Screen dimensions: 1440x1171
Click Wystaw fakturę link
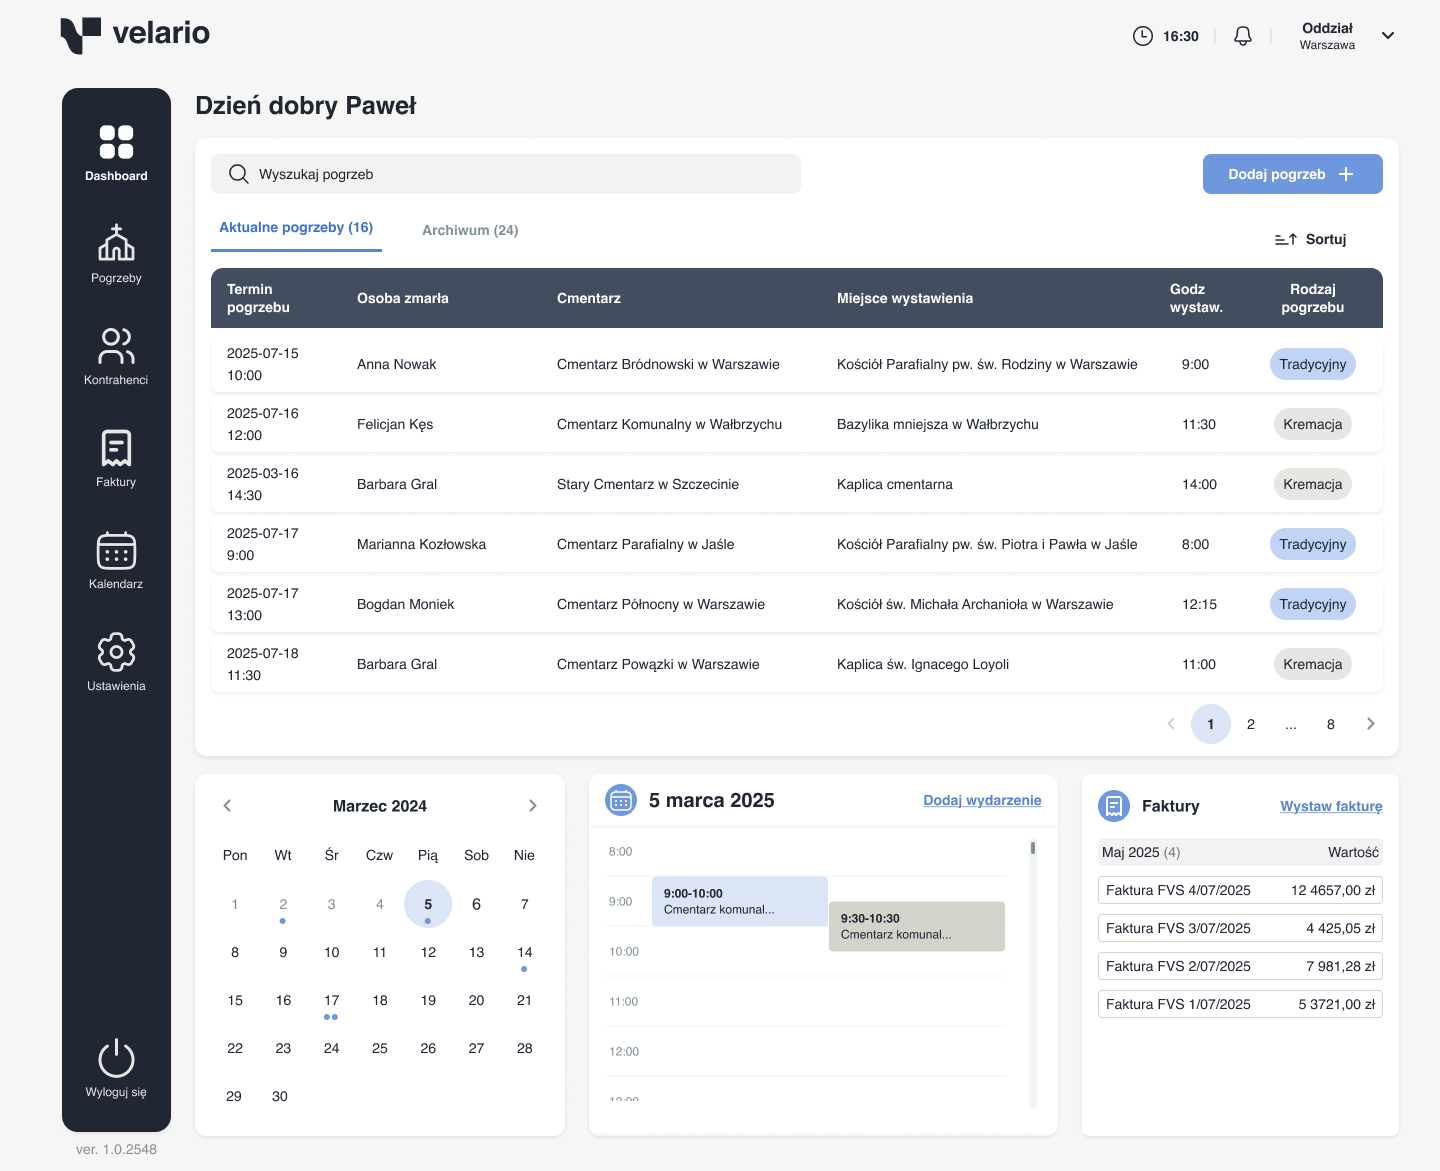click(x=1331, y=806)
